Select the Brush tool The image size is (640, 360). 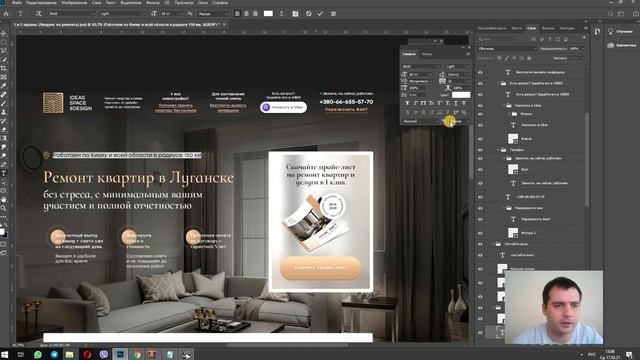(4, 103)
